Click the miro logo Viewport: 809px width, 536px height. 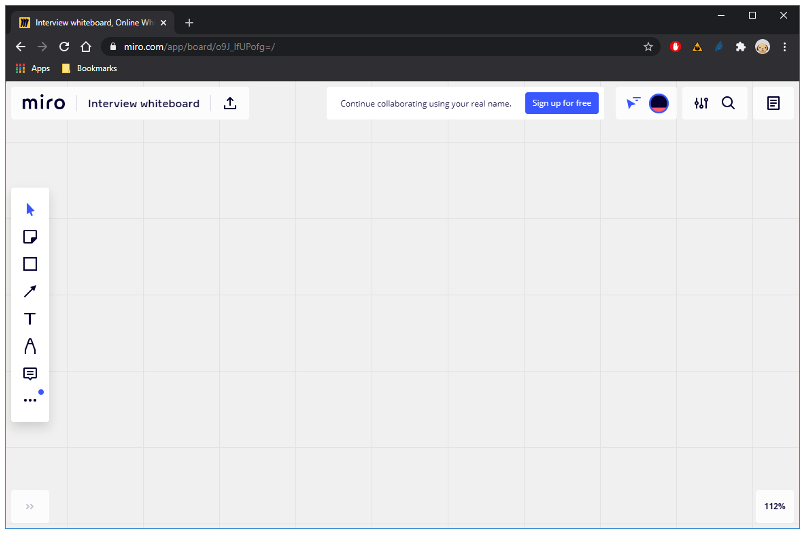tap(44, 103)
